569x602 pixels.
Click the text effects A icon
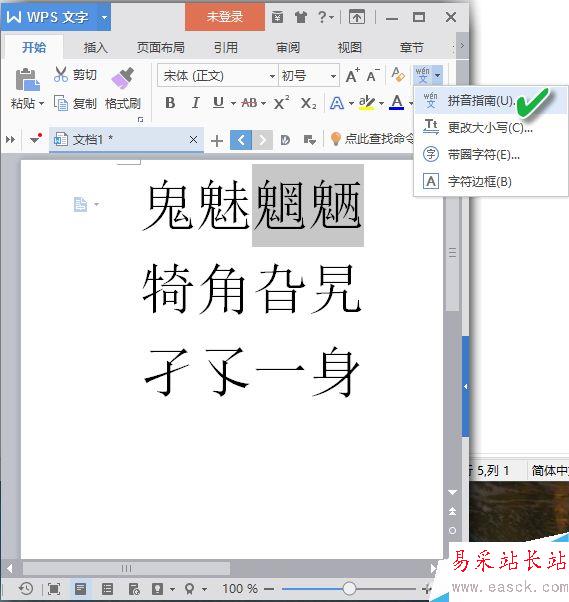337,103
